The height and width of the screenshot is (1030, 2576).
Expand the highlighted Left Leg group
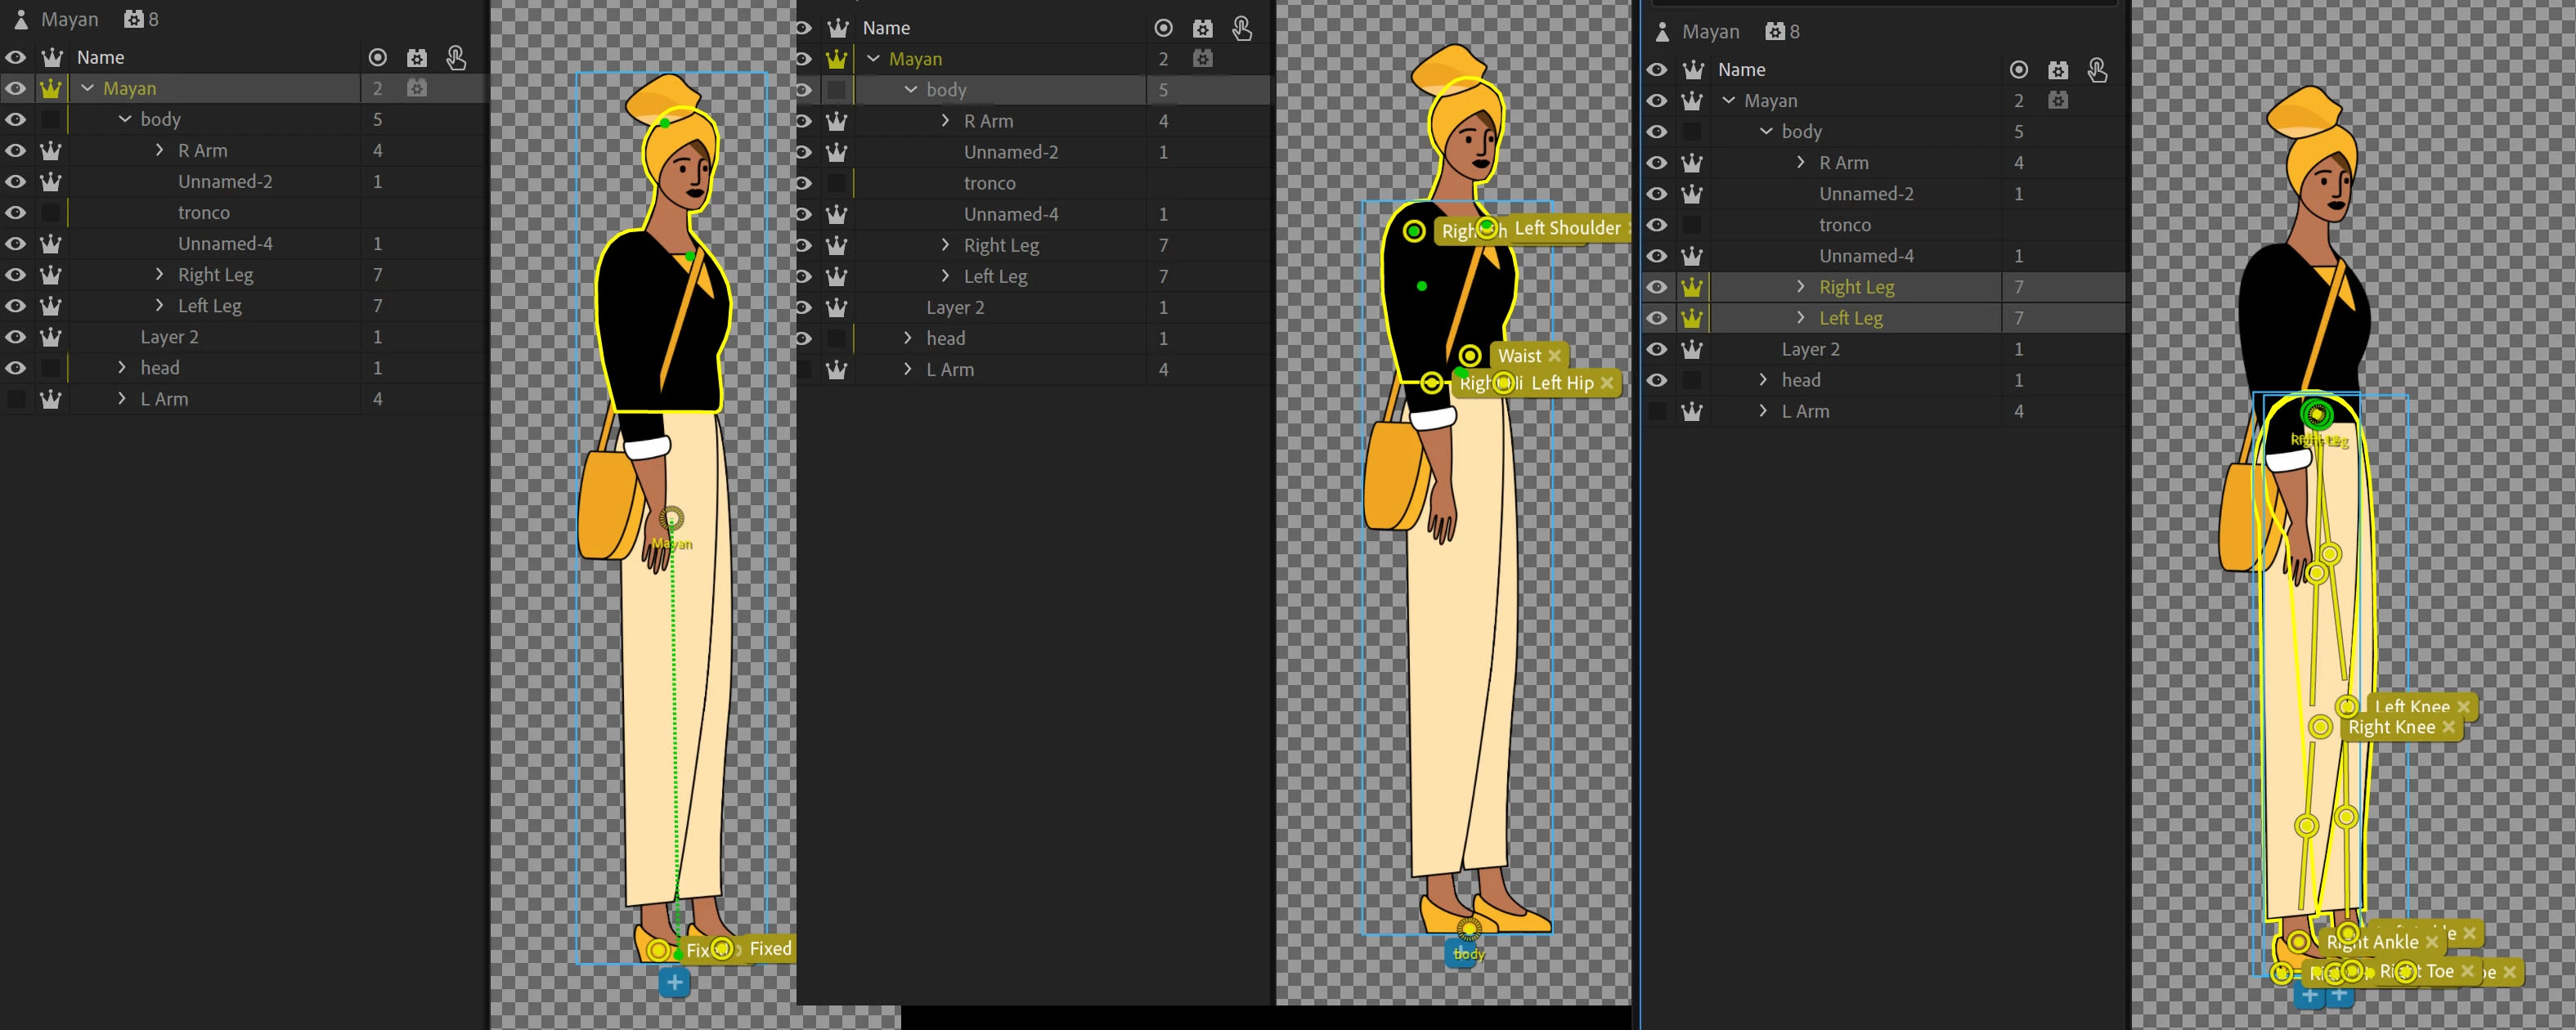pos(1800,318)
